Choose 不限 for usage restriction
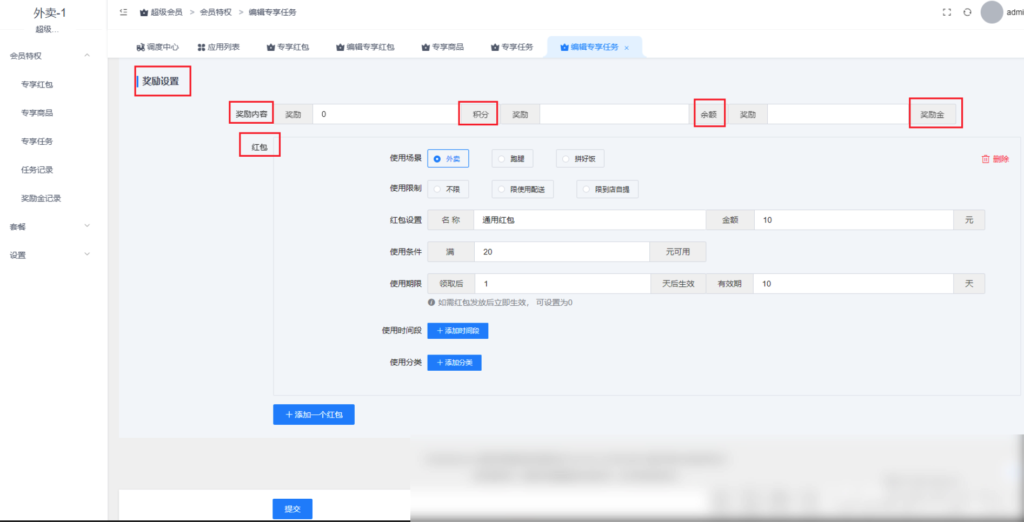The height and width of the screenshot is (522, 1024). point(448,189)
